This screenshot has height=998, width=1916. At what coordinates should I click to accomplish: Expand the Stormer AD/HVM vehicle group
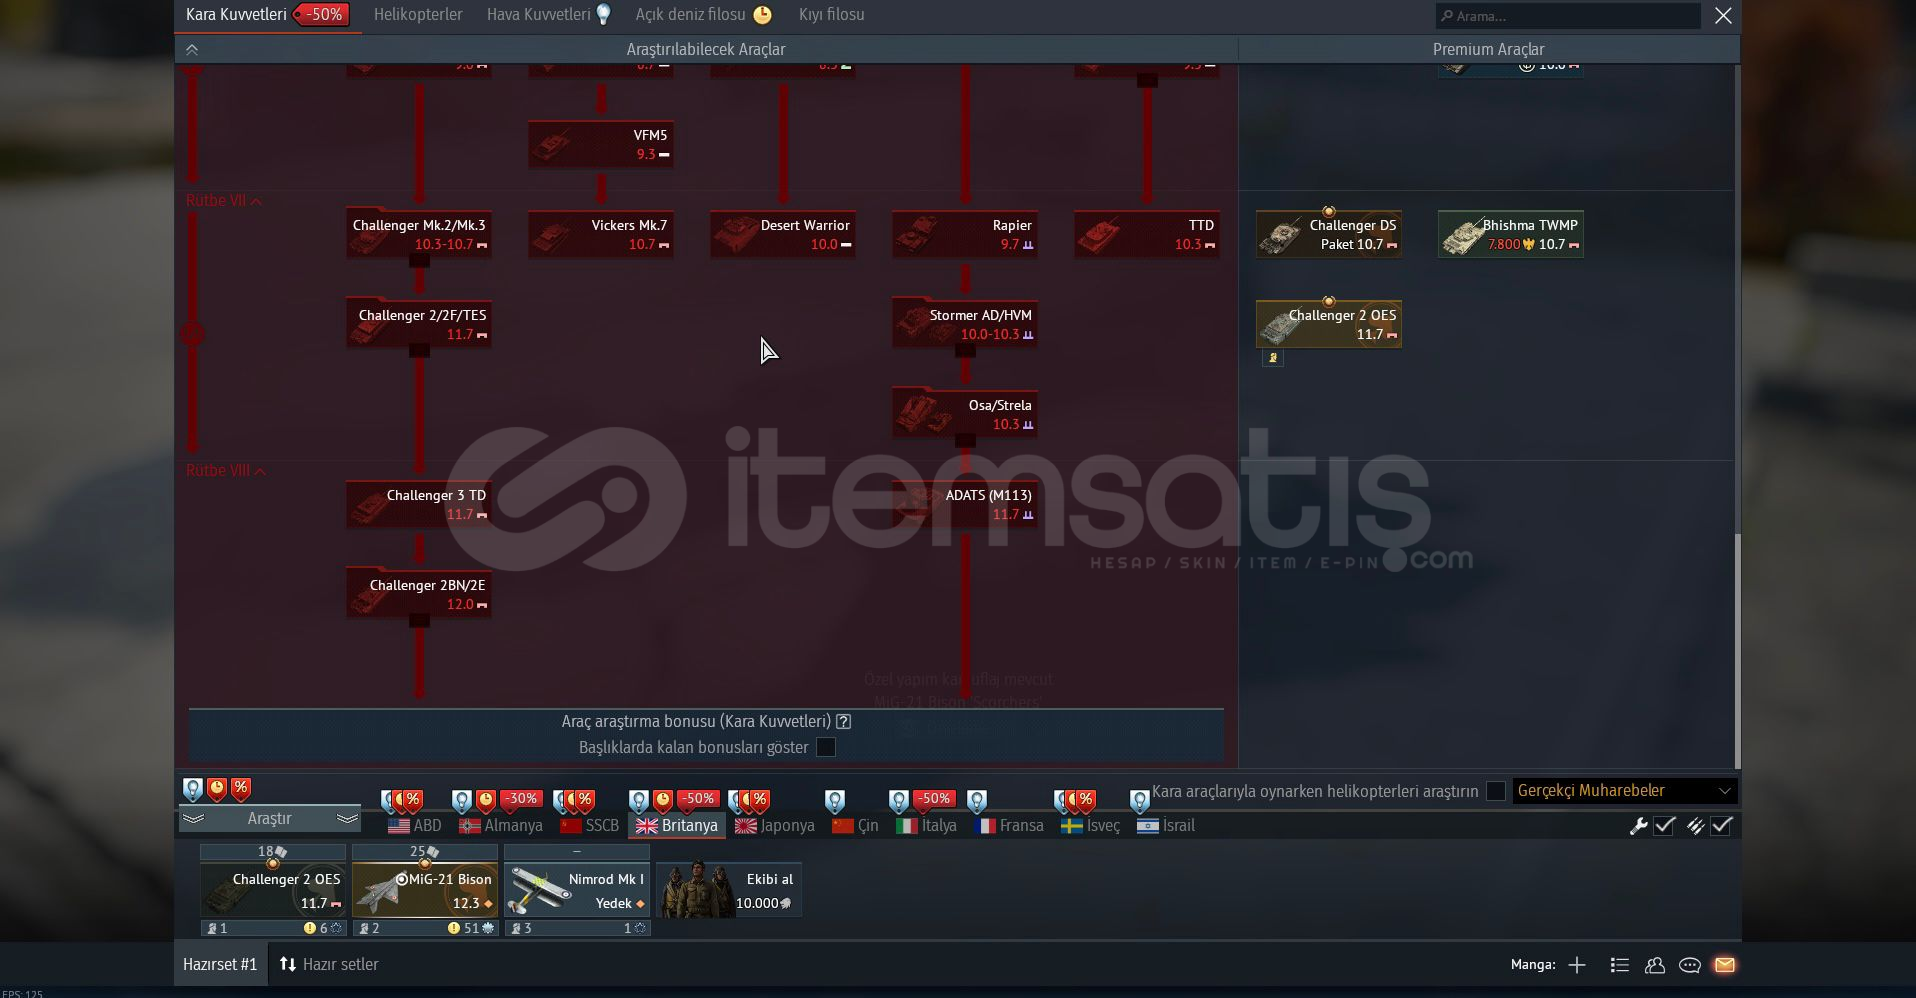point(965,324)
